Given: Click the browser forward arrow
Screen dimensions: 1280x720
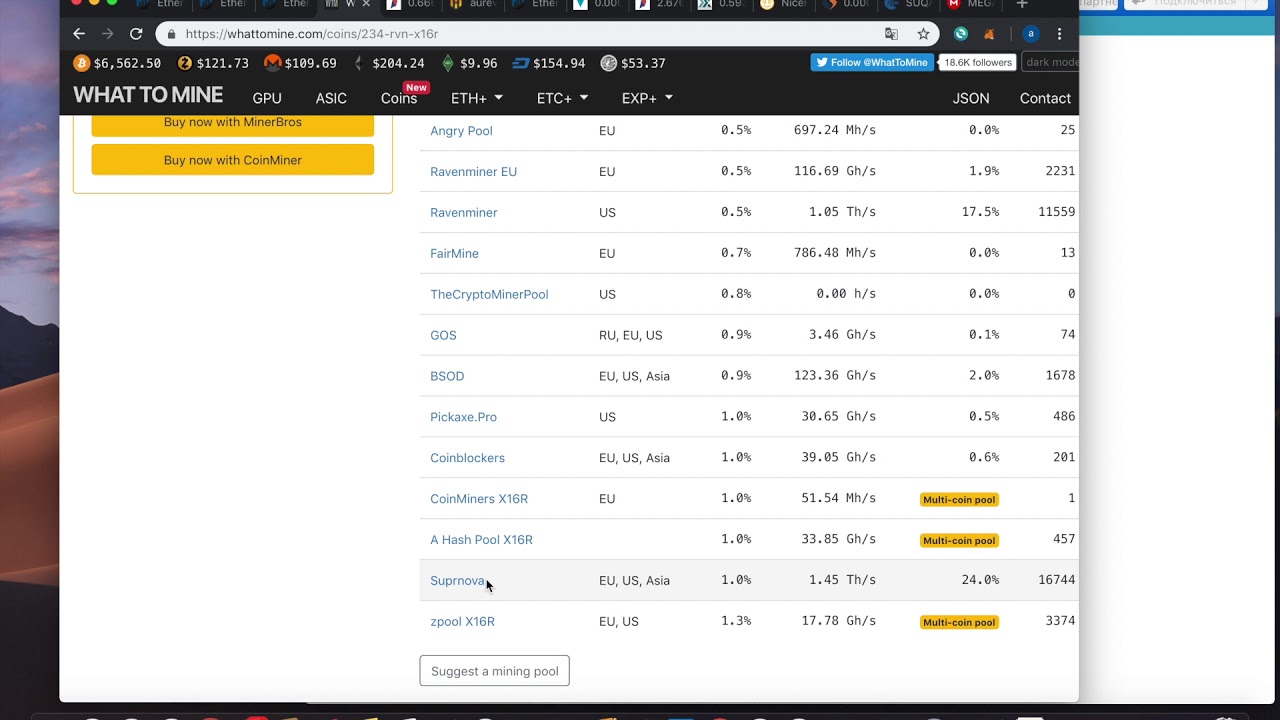Looking at the screenshot, I should click(x=108, y=33).
